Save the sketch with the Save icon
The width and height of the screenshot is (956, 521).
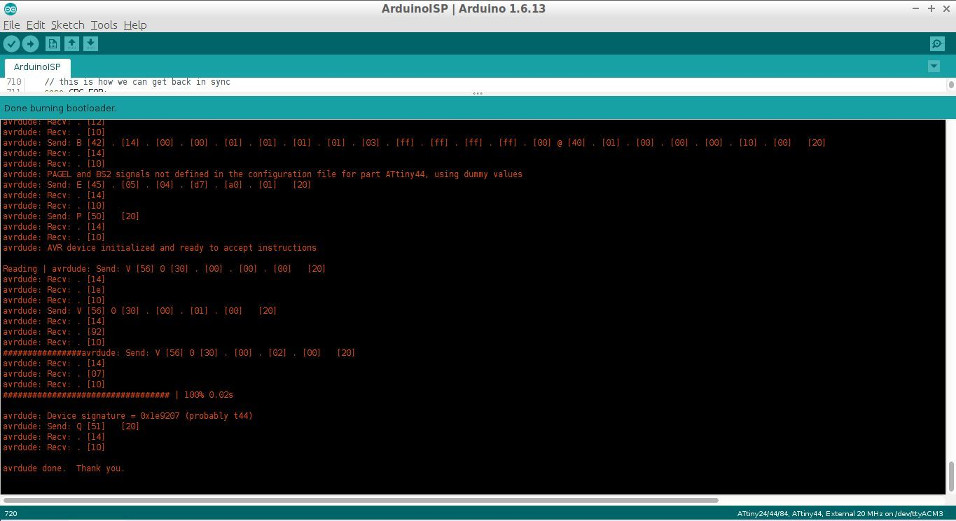pyautogui.click(x=90, y=44)
